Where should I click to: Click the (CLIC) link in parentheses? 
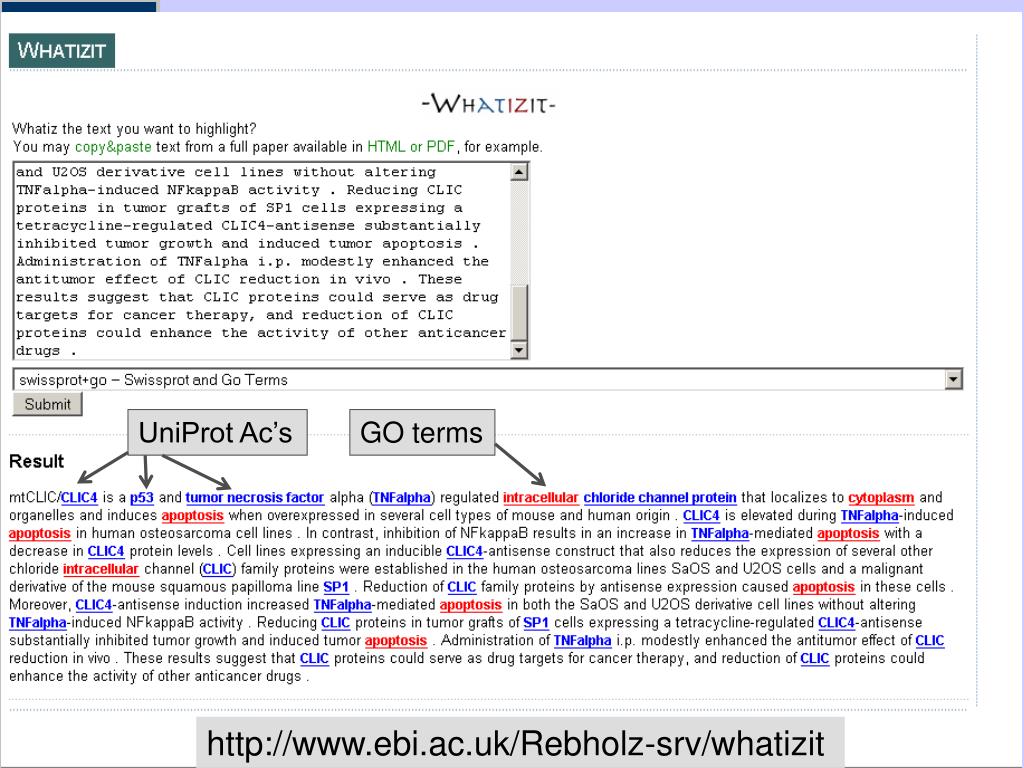pos(217,569)
